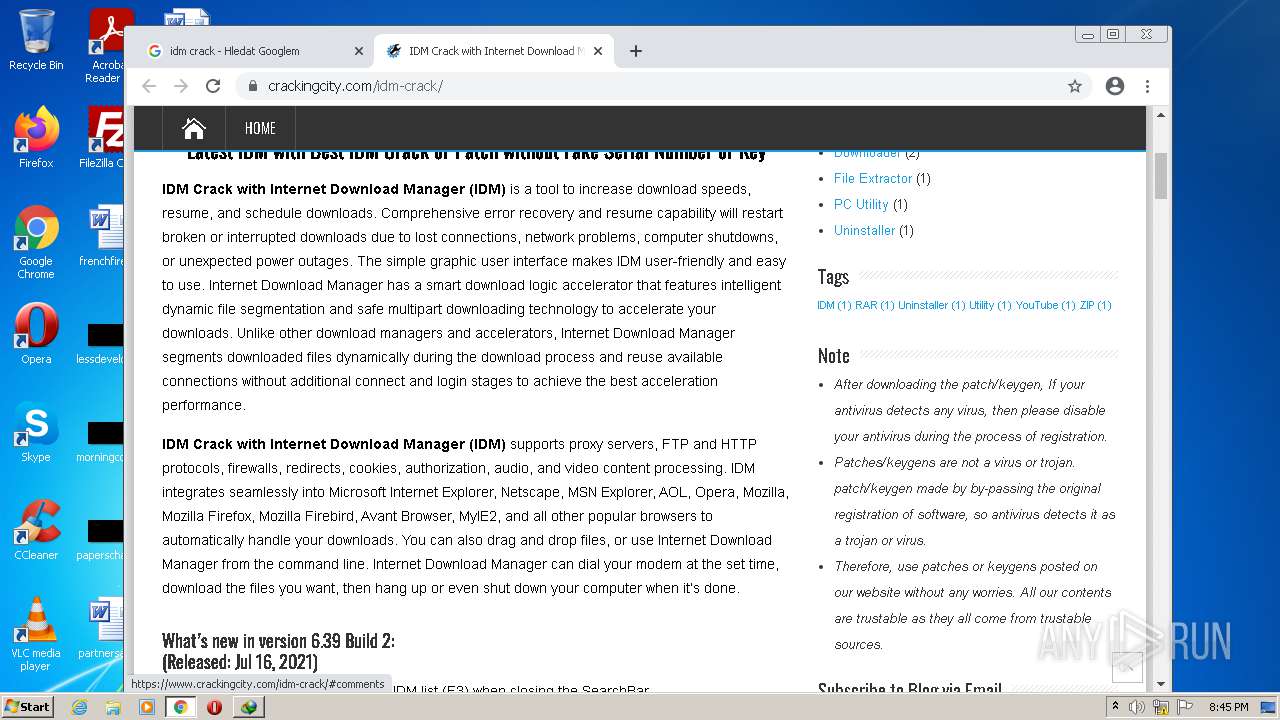
Task: Open the Windows Start menu
Action: point(28,706)
